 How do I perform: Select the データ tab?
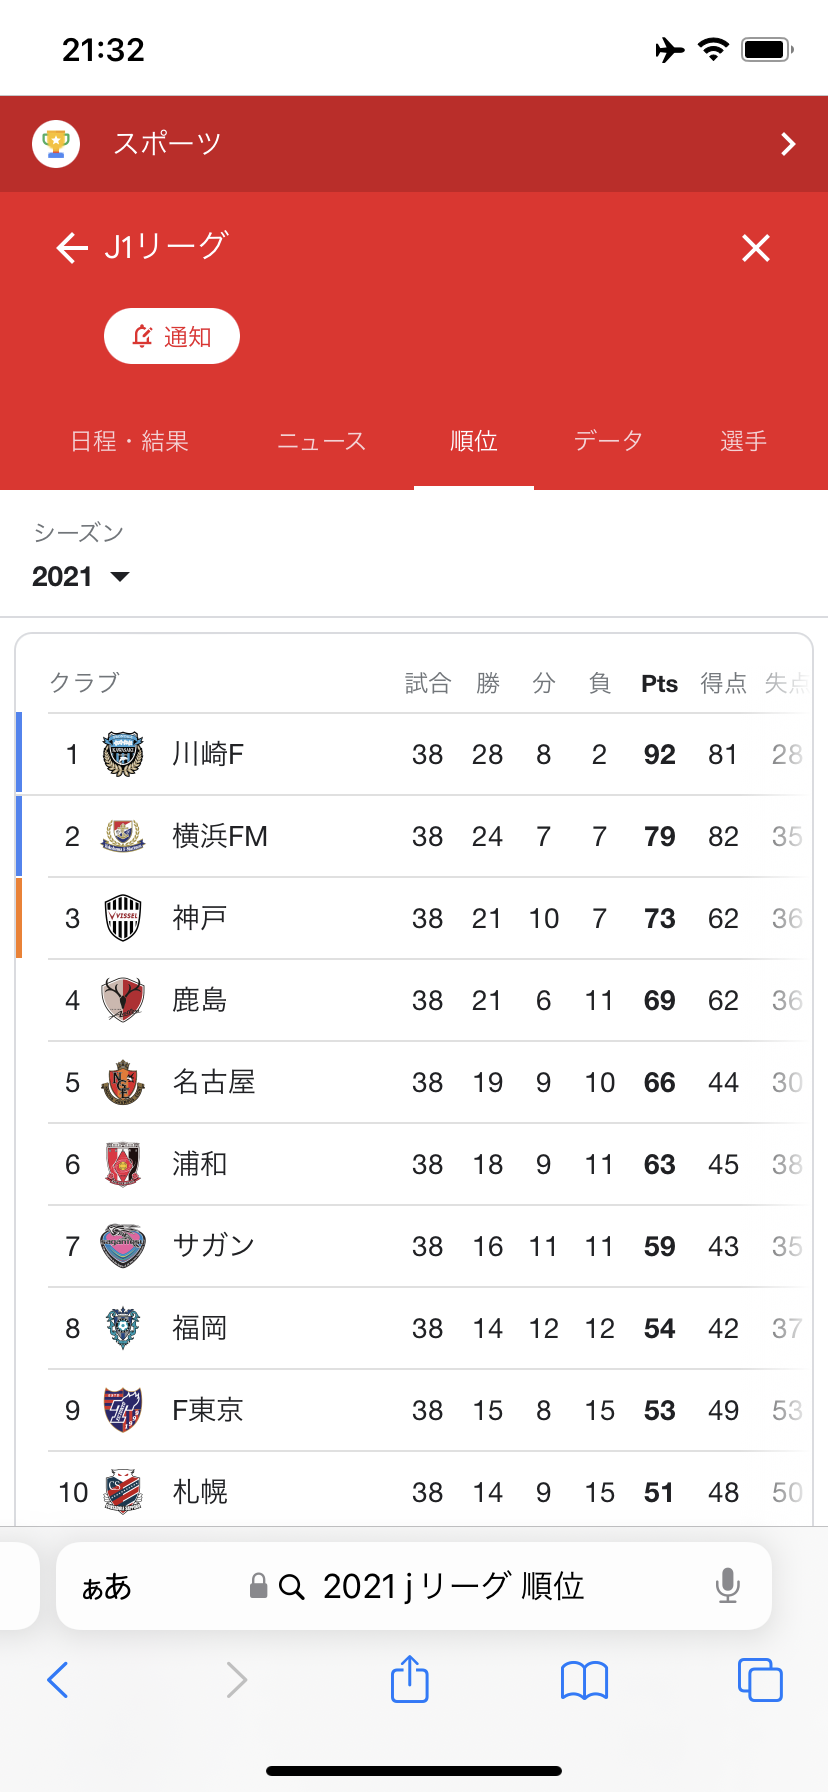(608, 441)
